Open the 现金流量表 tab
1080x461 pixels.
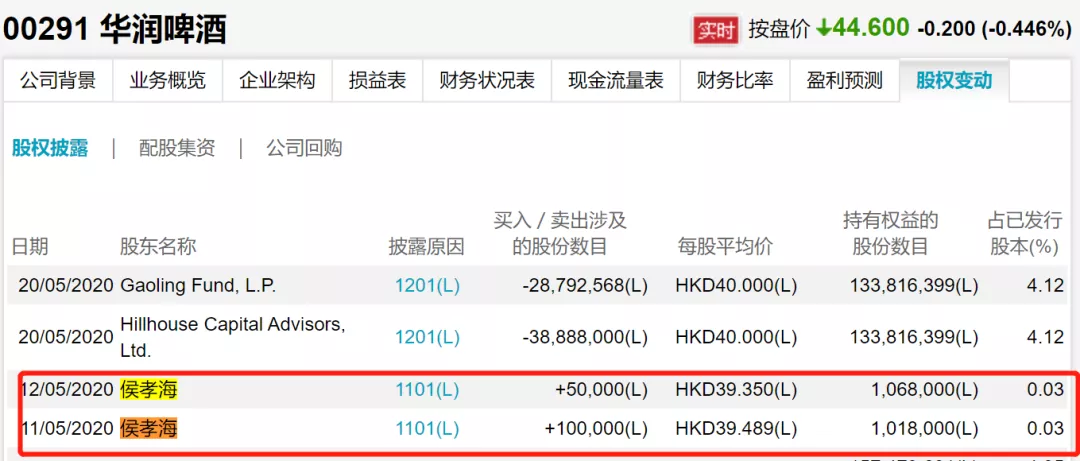click(616, 81)
